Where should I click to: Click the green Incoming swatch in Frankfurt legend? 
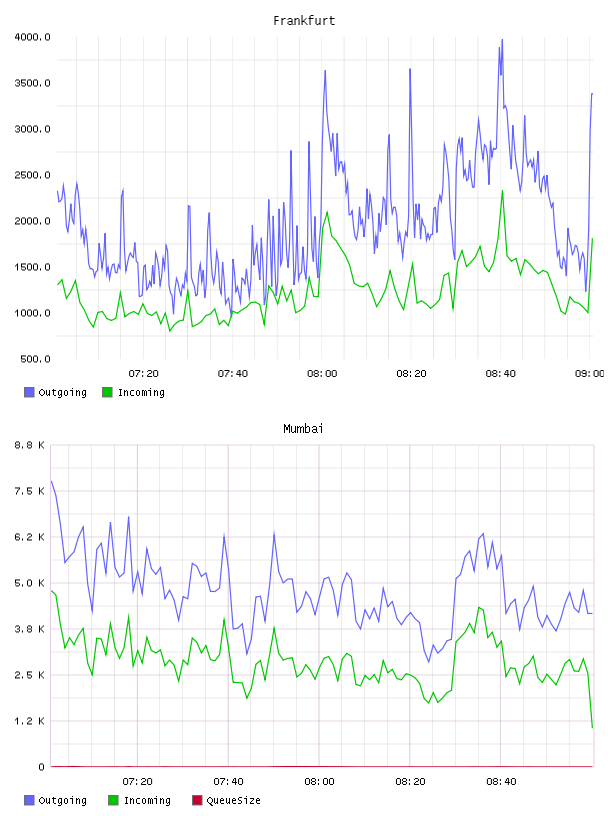click(107, 392)
